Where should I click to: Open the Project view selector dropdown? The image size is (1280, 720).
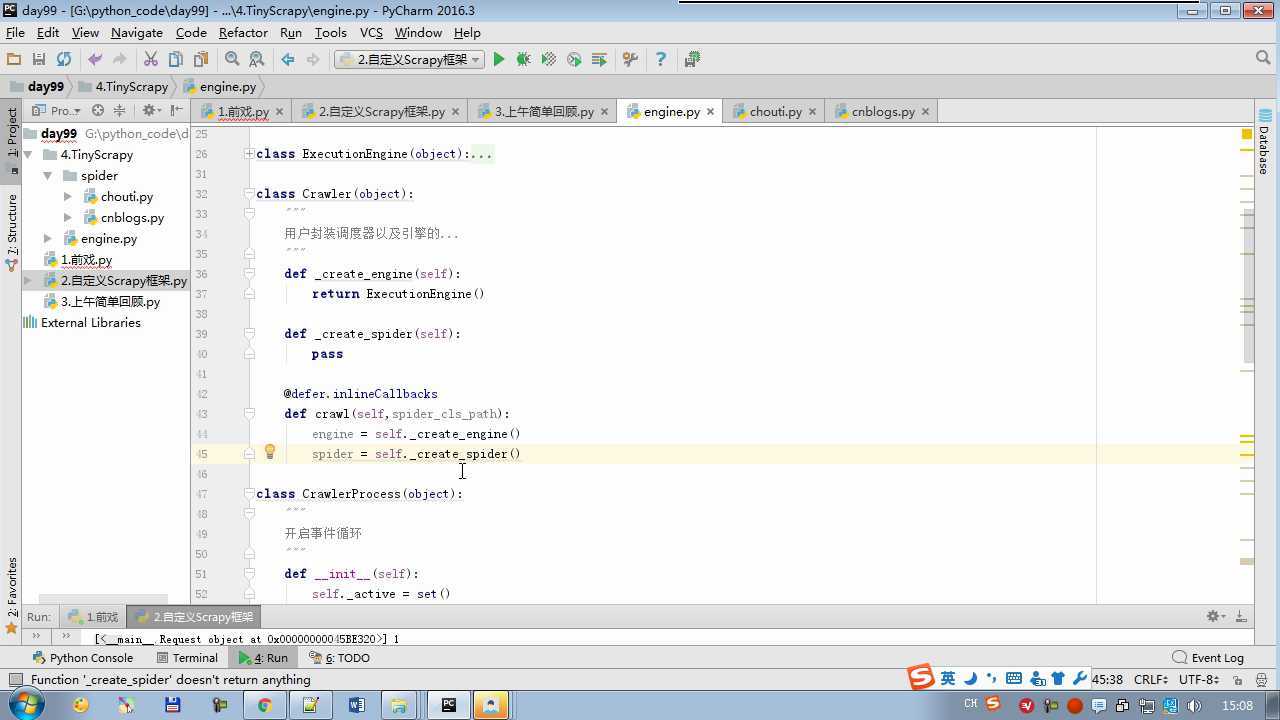click(58, 111)
